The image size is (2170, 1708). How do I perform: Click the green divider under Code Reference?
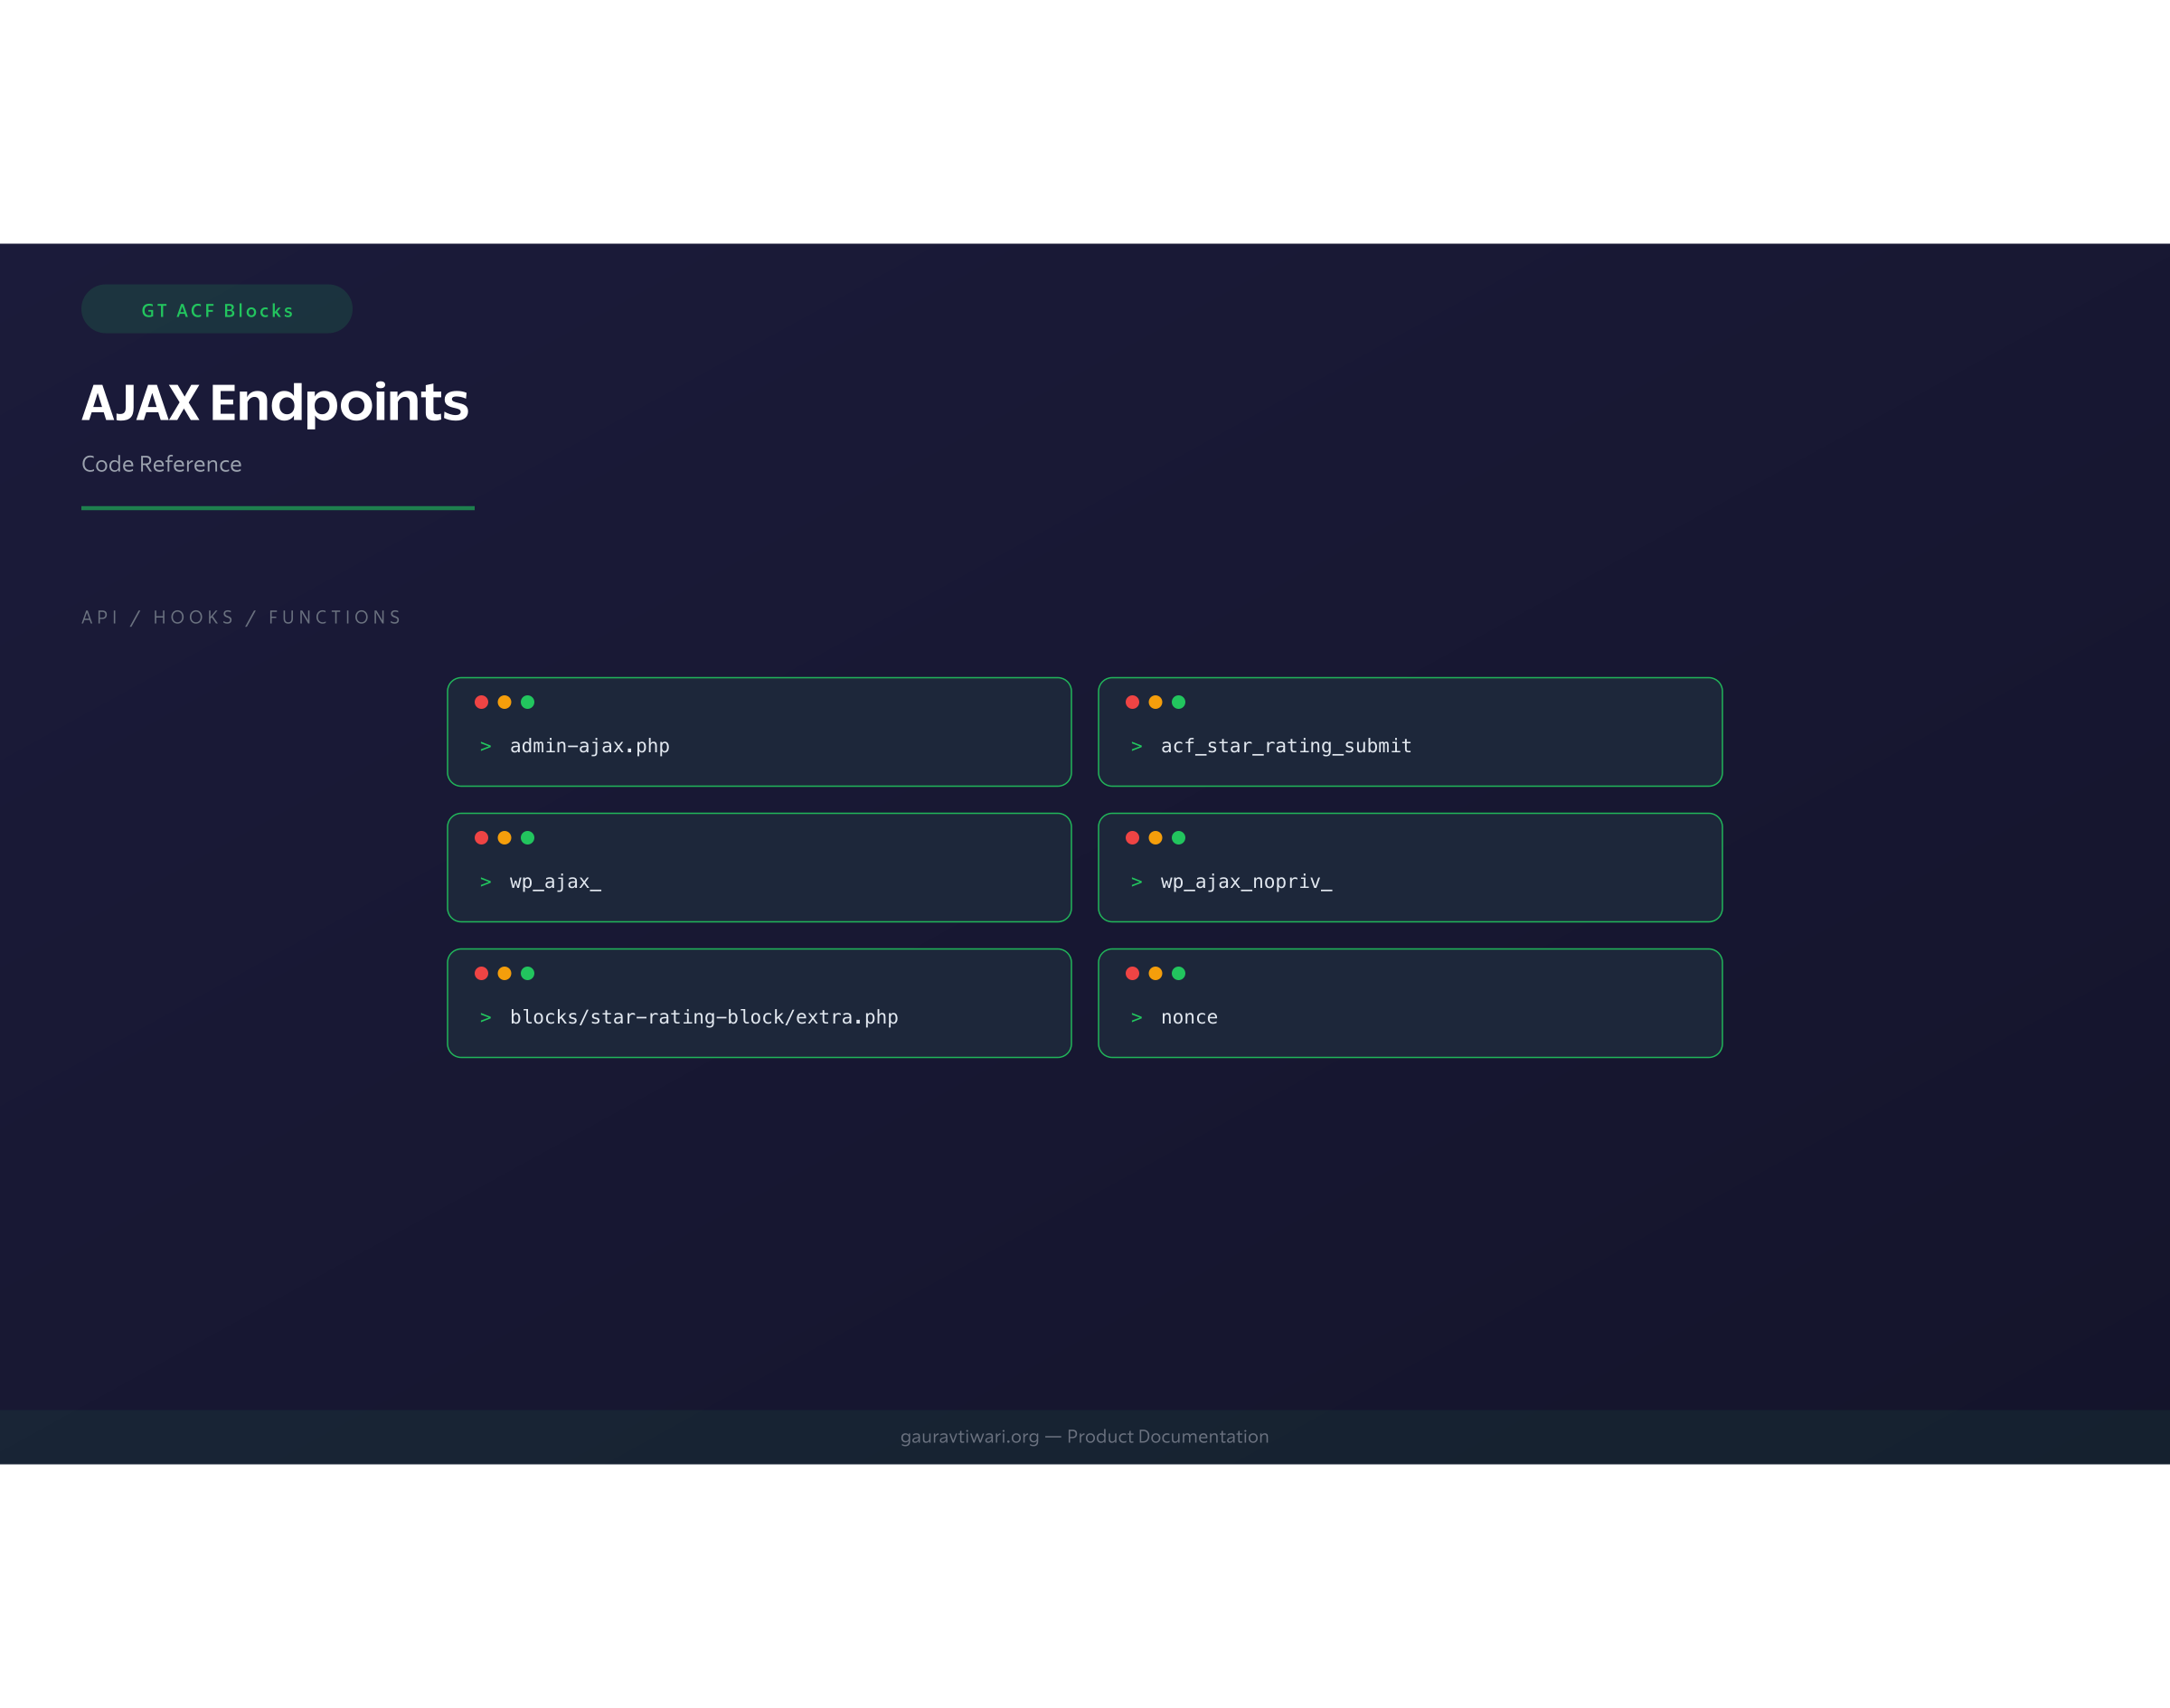(278, 509)
